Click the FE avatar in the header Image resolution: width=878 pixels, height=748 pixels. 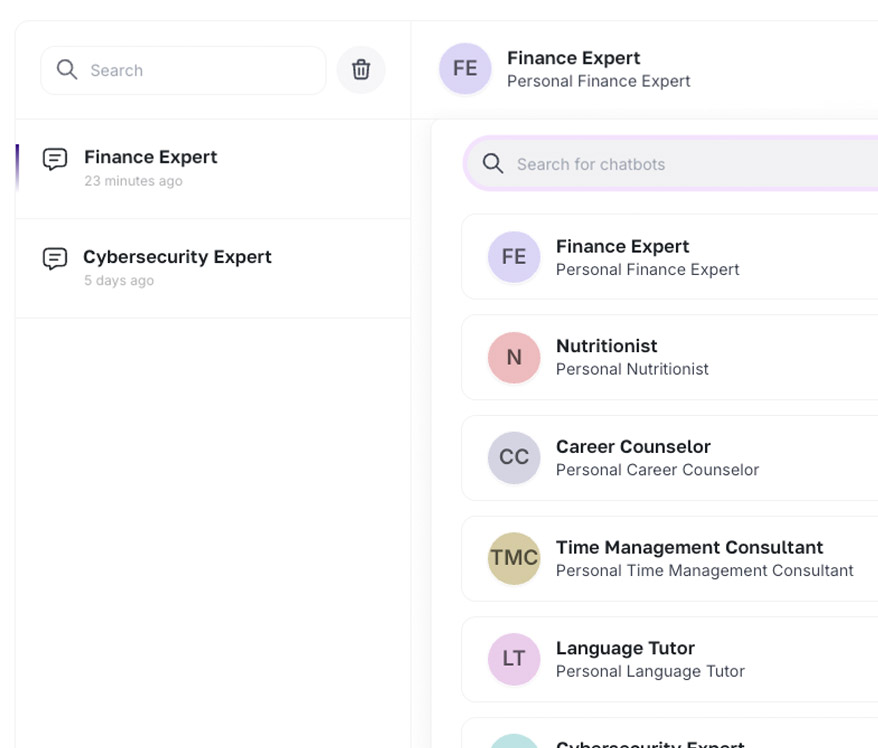[465, 69]
